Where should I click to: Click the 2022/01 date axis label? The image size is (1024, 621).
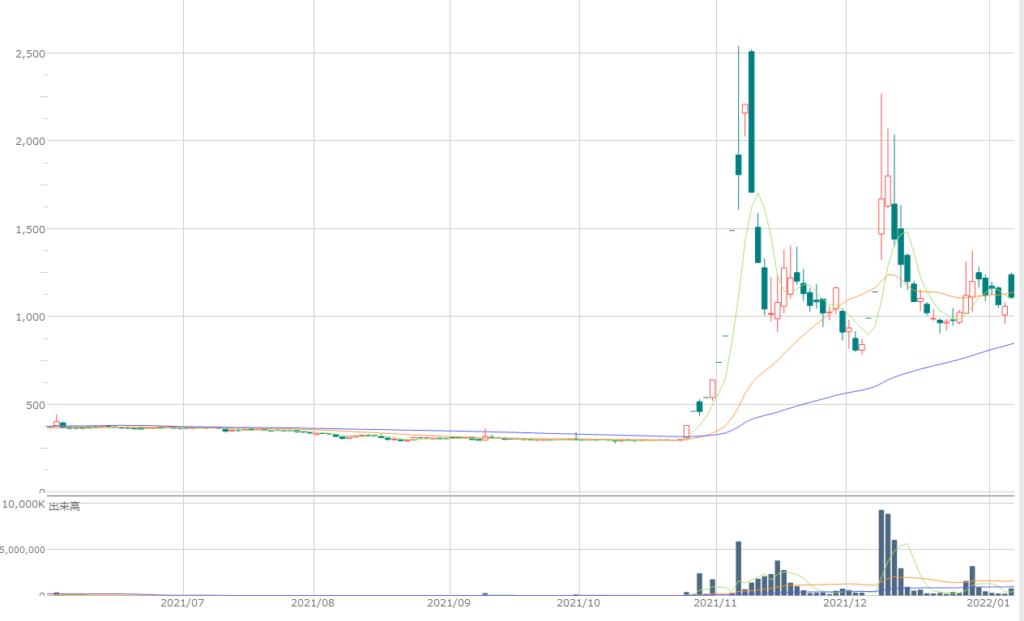(x=988, y=602)
